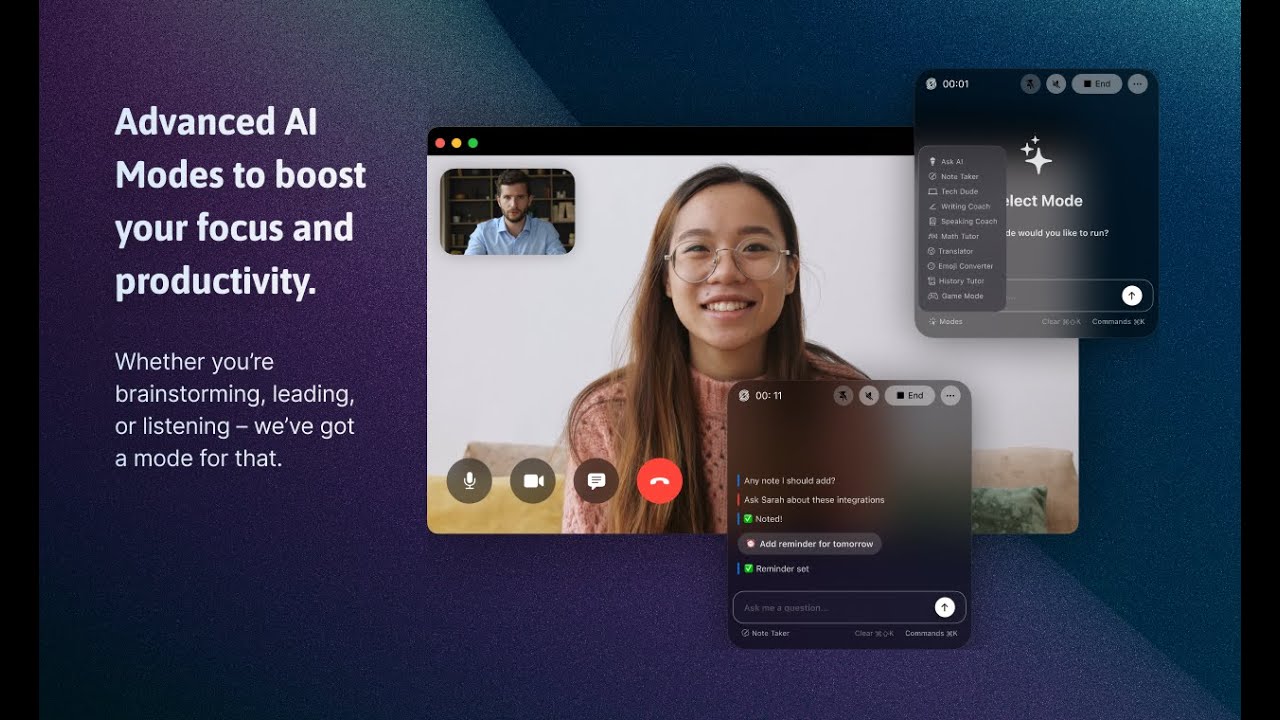Viewport: 1280px width, 720px height.
Task: Open the chat in the video call
Action: (x=596, y=481)
